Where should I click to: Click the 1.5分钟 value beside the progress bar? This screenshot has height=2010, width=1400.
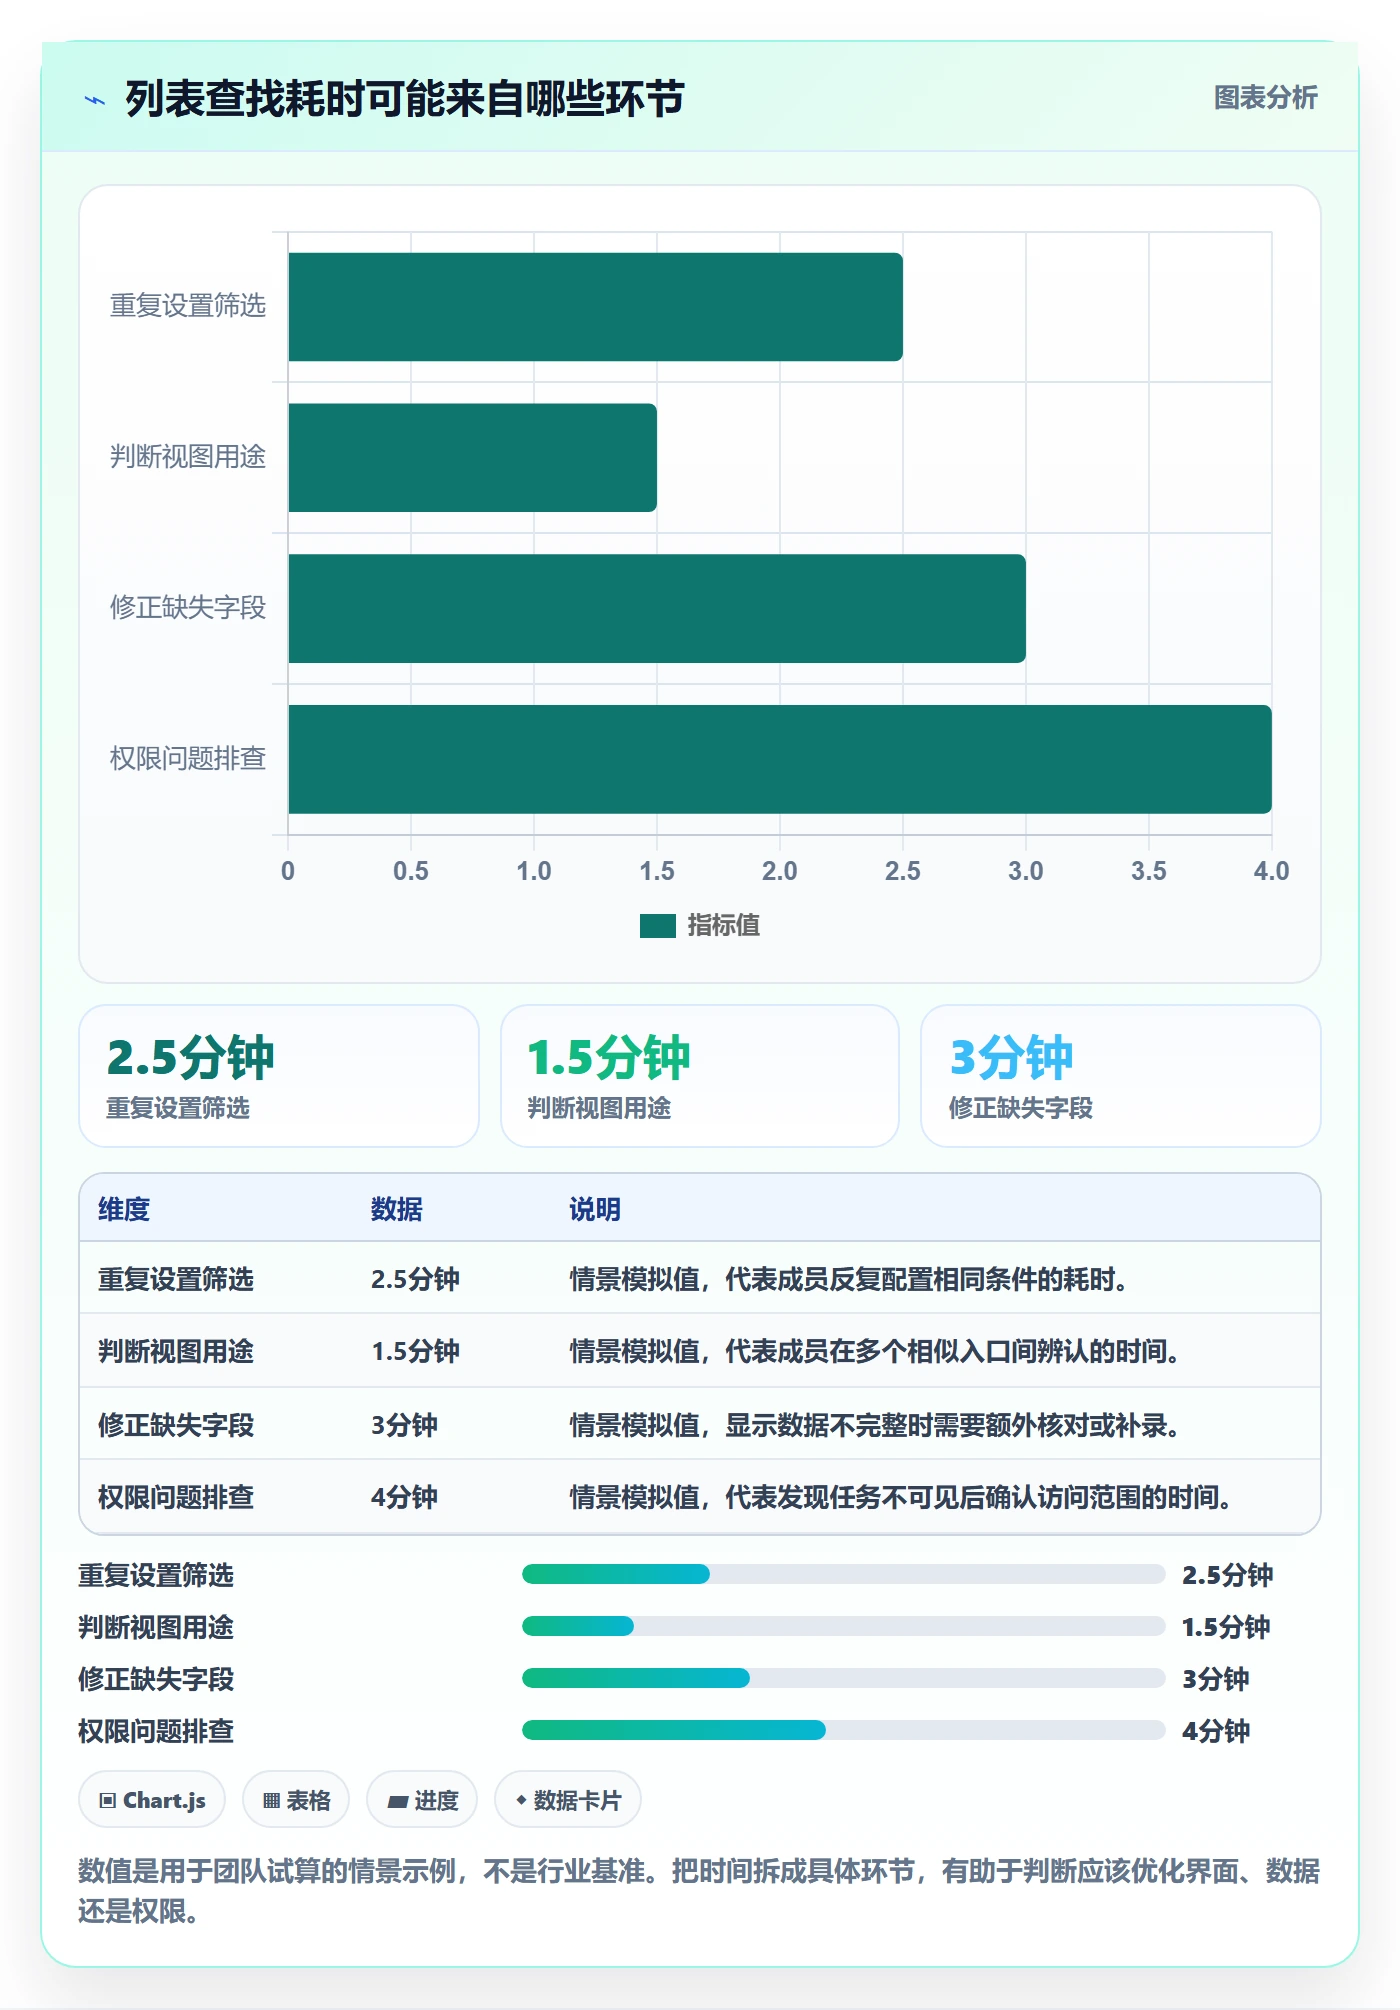click(1226, 1627)
